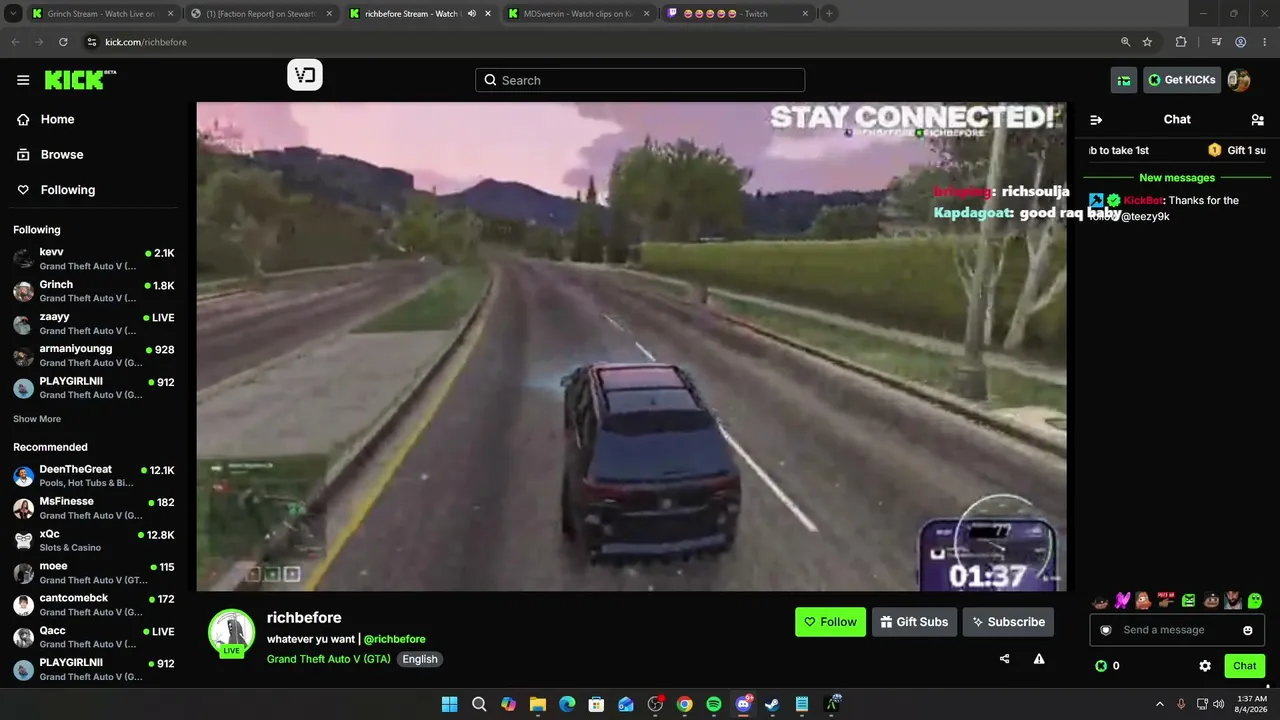Click the Windows Start button

[450, 704]
